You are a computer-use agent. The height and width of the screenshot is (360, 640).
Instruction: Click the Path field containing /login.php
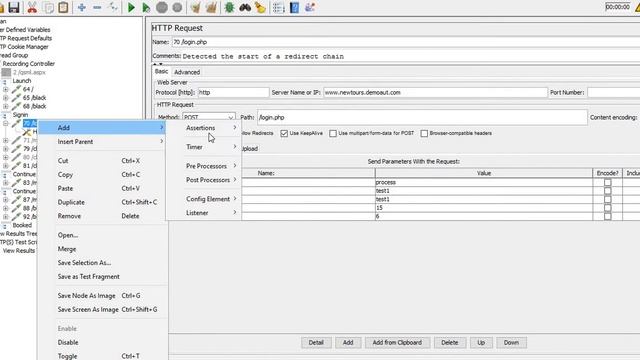point(422,117)
